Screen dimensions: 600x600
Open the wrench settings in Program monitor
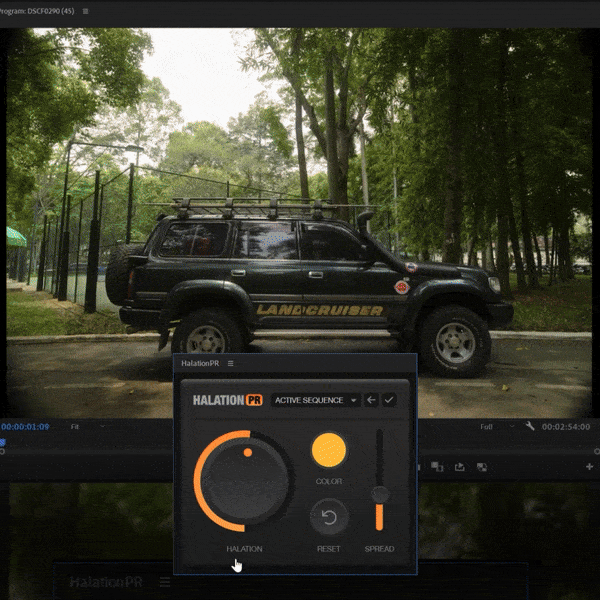[529, 426]
